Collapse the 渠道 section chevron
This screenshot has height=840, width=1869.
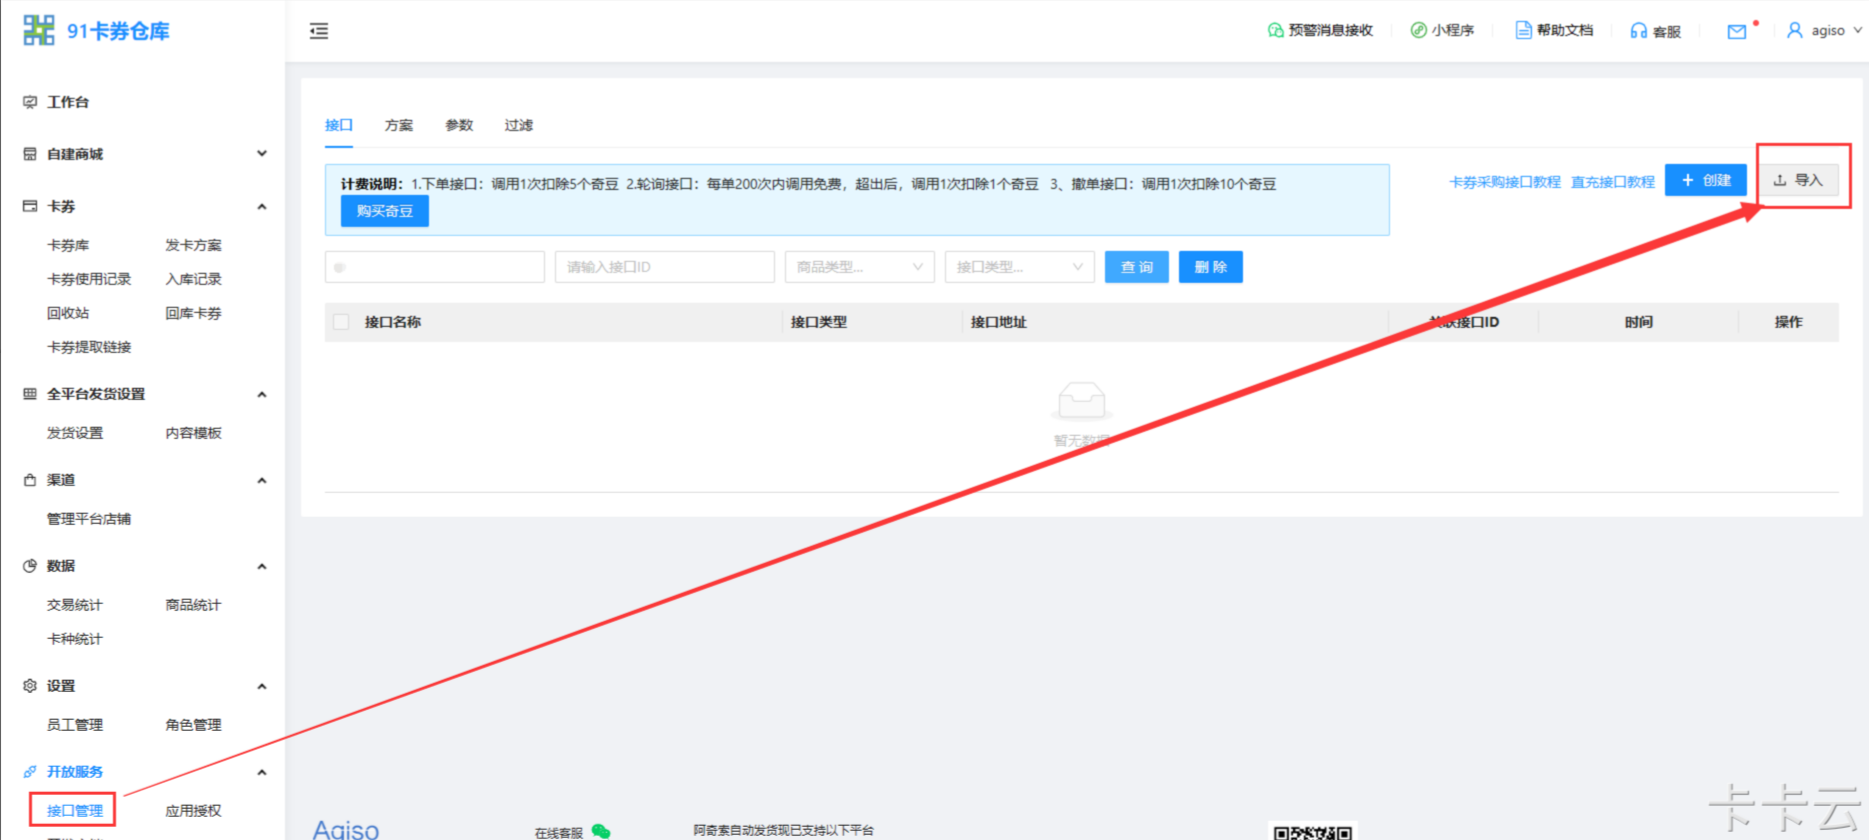262,480
